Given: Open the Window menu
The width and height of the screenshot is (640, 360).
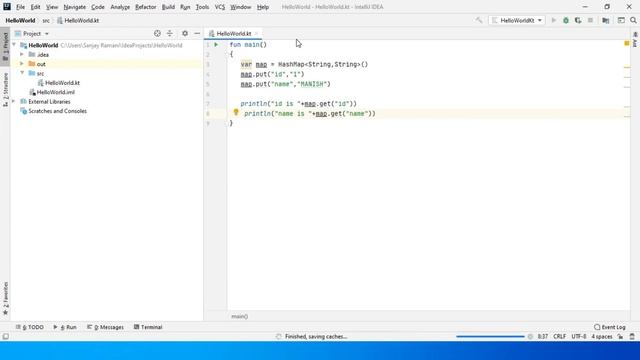Looking at the screenshot, I should 241,7.
